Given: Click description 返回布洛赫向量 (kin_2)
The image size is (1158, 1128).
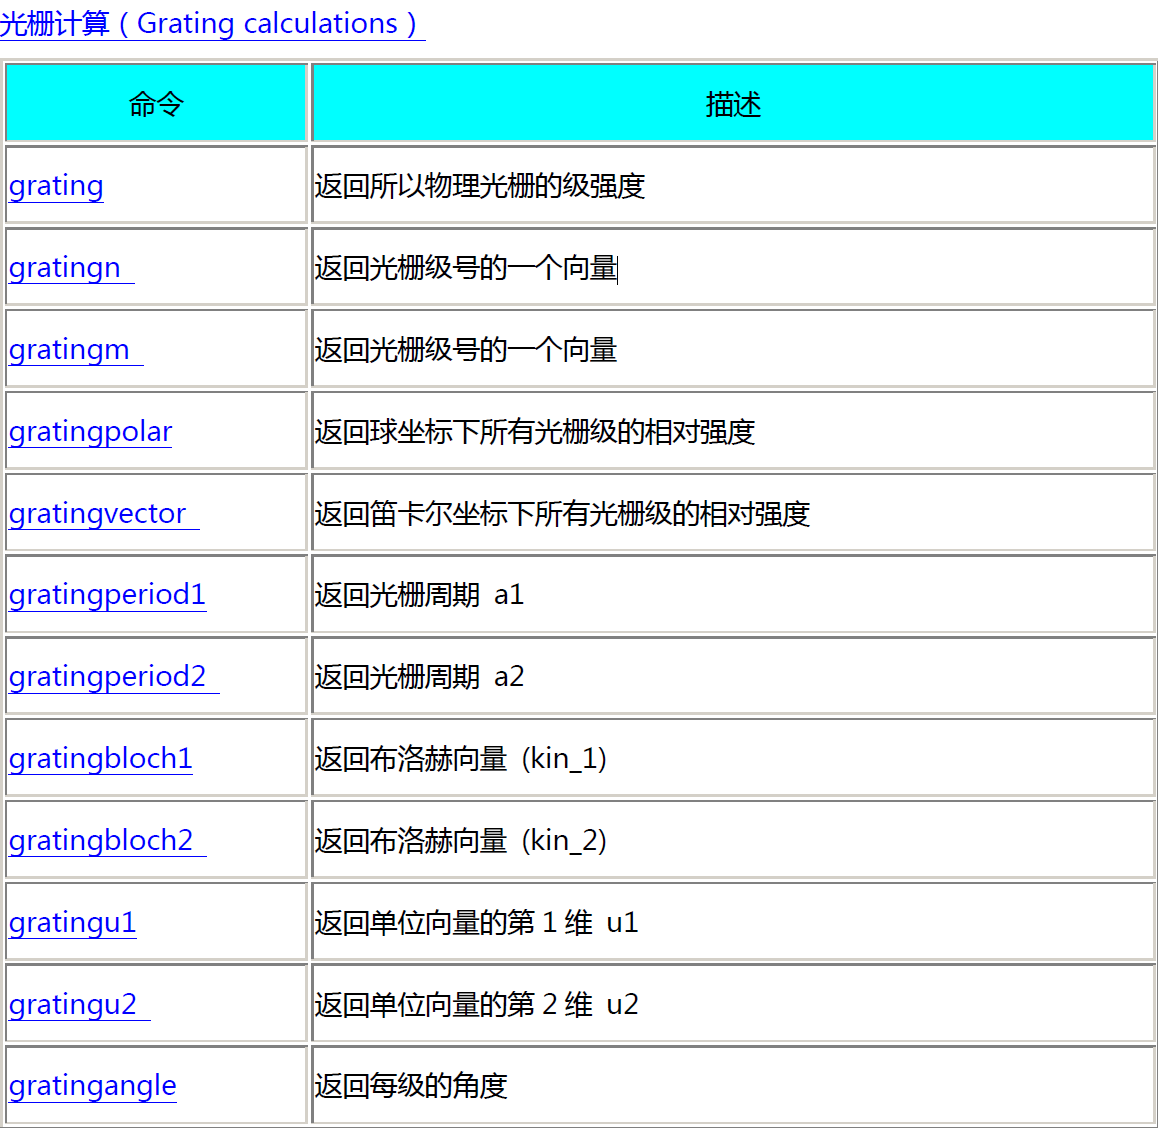Looking at the screenshot, I should coord(461,841).
